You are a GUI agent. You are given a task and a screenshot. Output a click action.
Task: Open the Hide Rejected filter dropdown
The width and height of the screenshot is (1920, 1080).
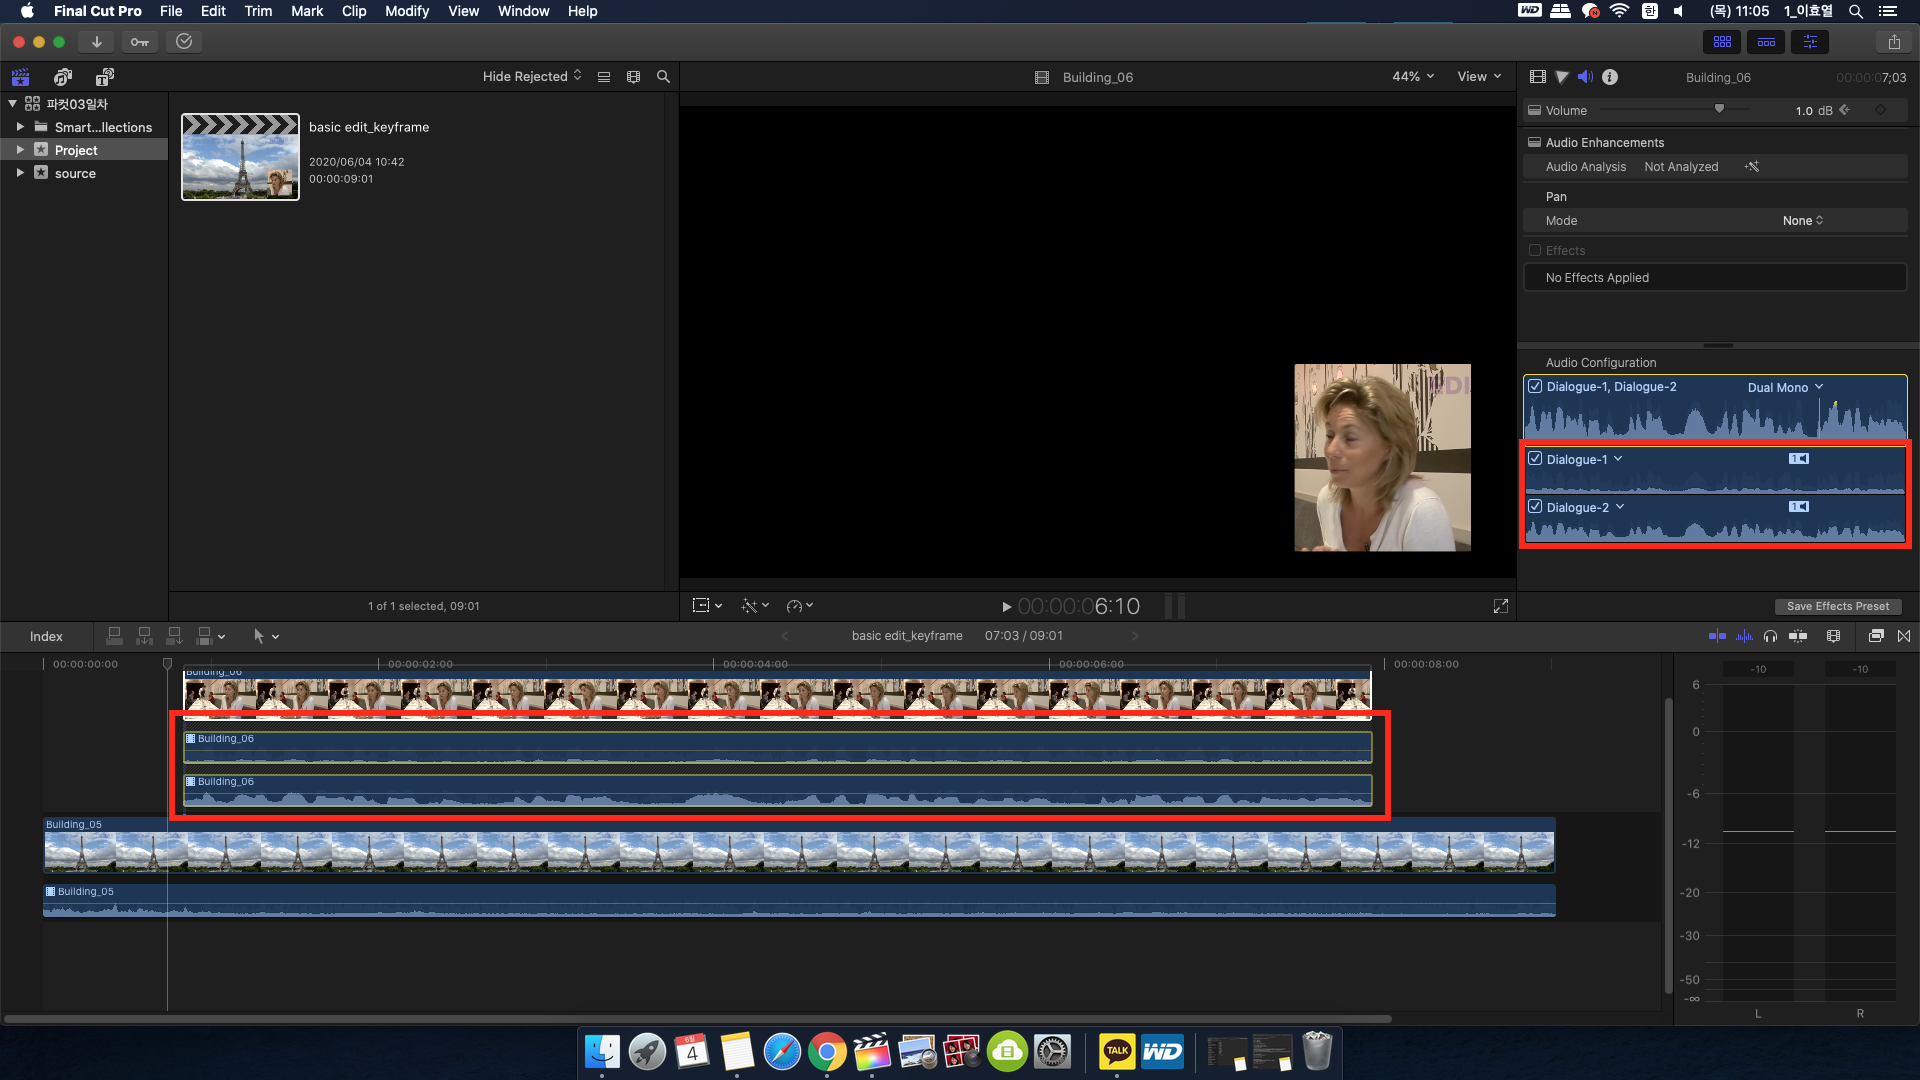coord(531,77)
